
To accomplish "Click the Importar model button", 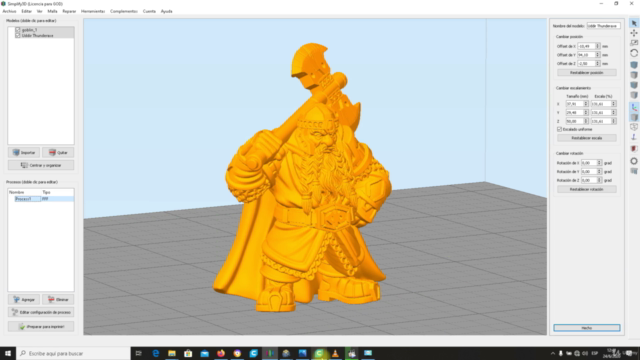I will pos(24,153).
